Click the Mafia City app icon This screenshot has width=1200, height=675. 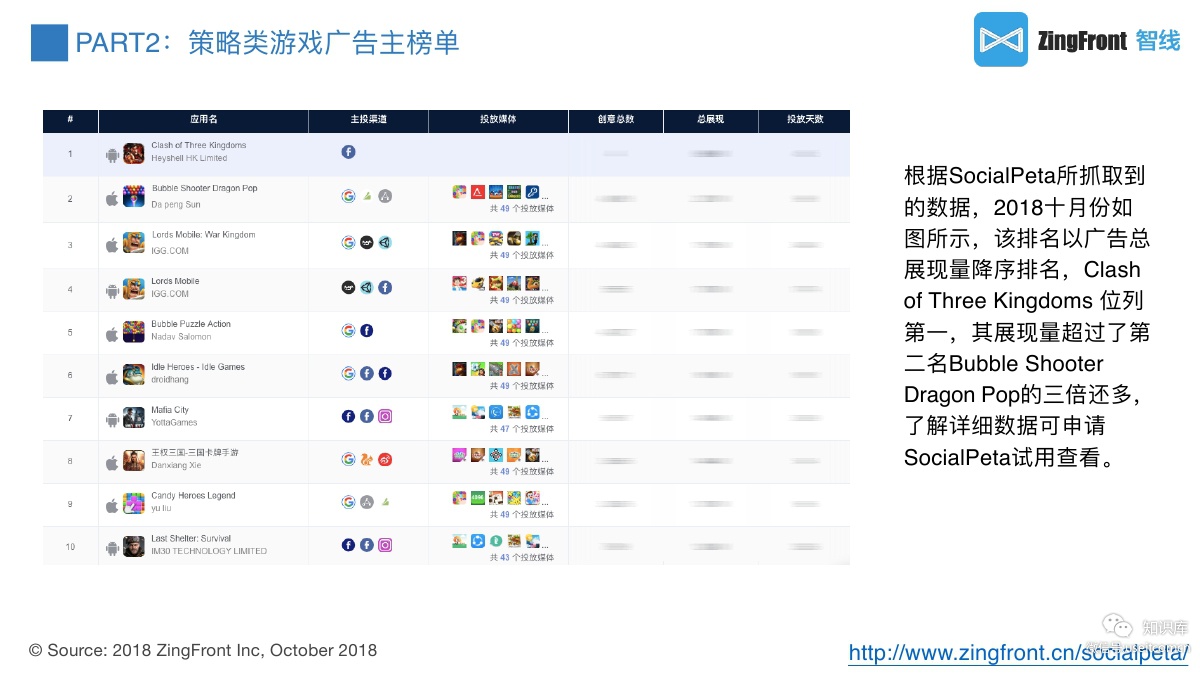(x=134, y=418)
